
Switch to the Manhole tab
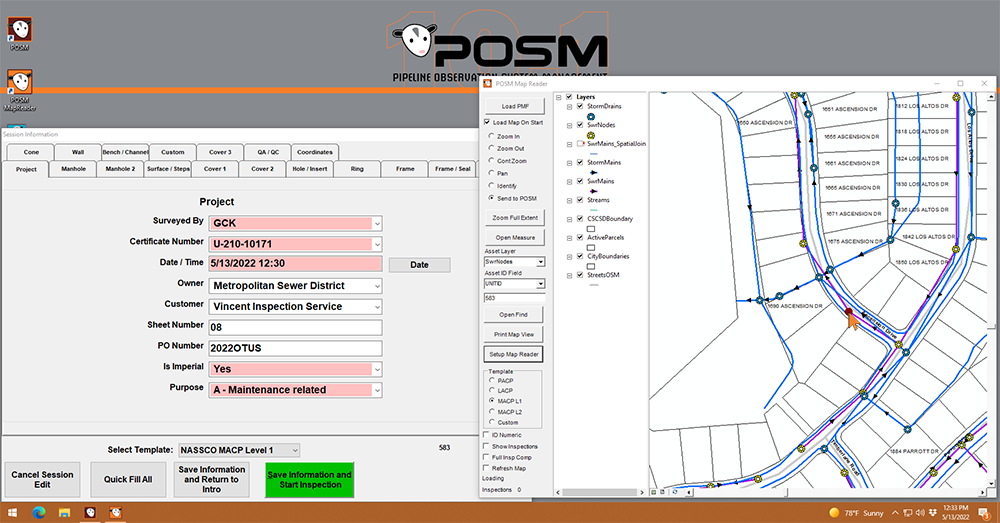(73, 169)
